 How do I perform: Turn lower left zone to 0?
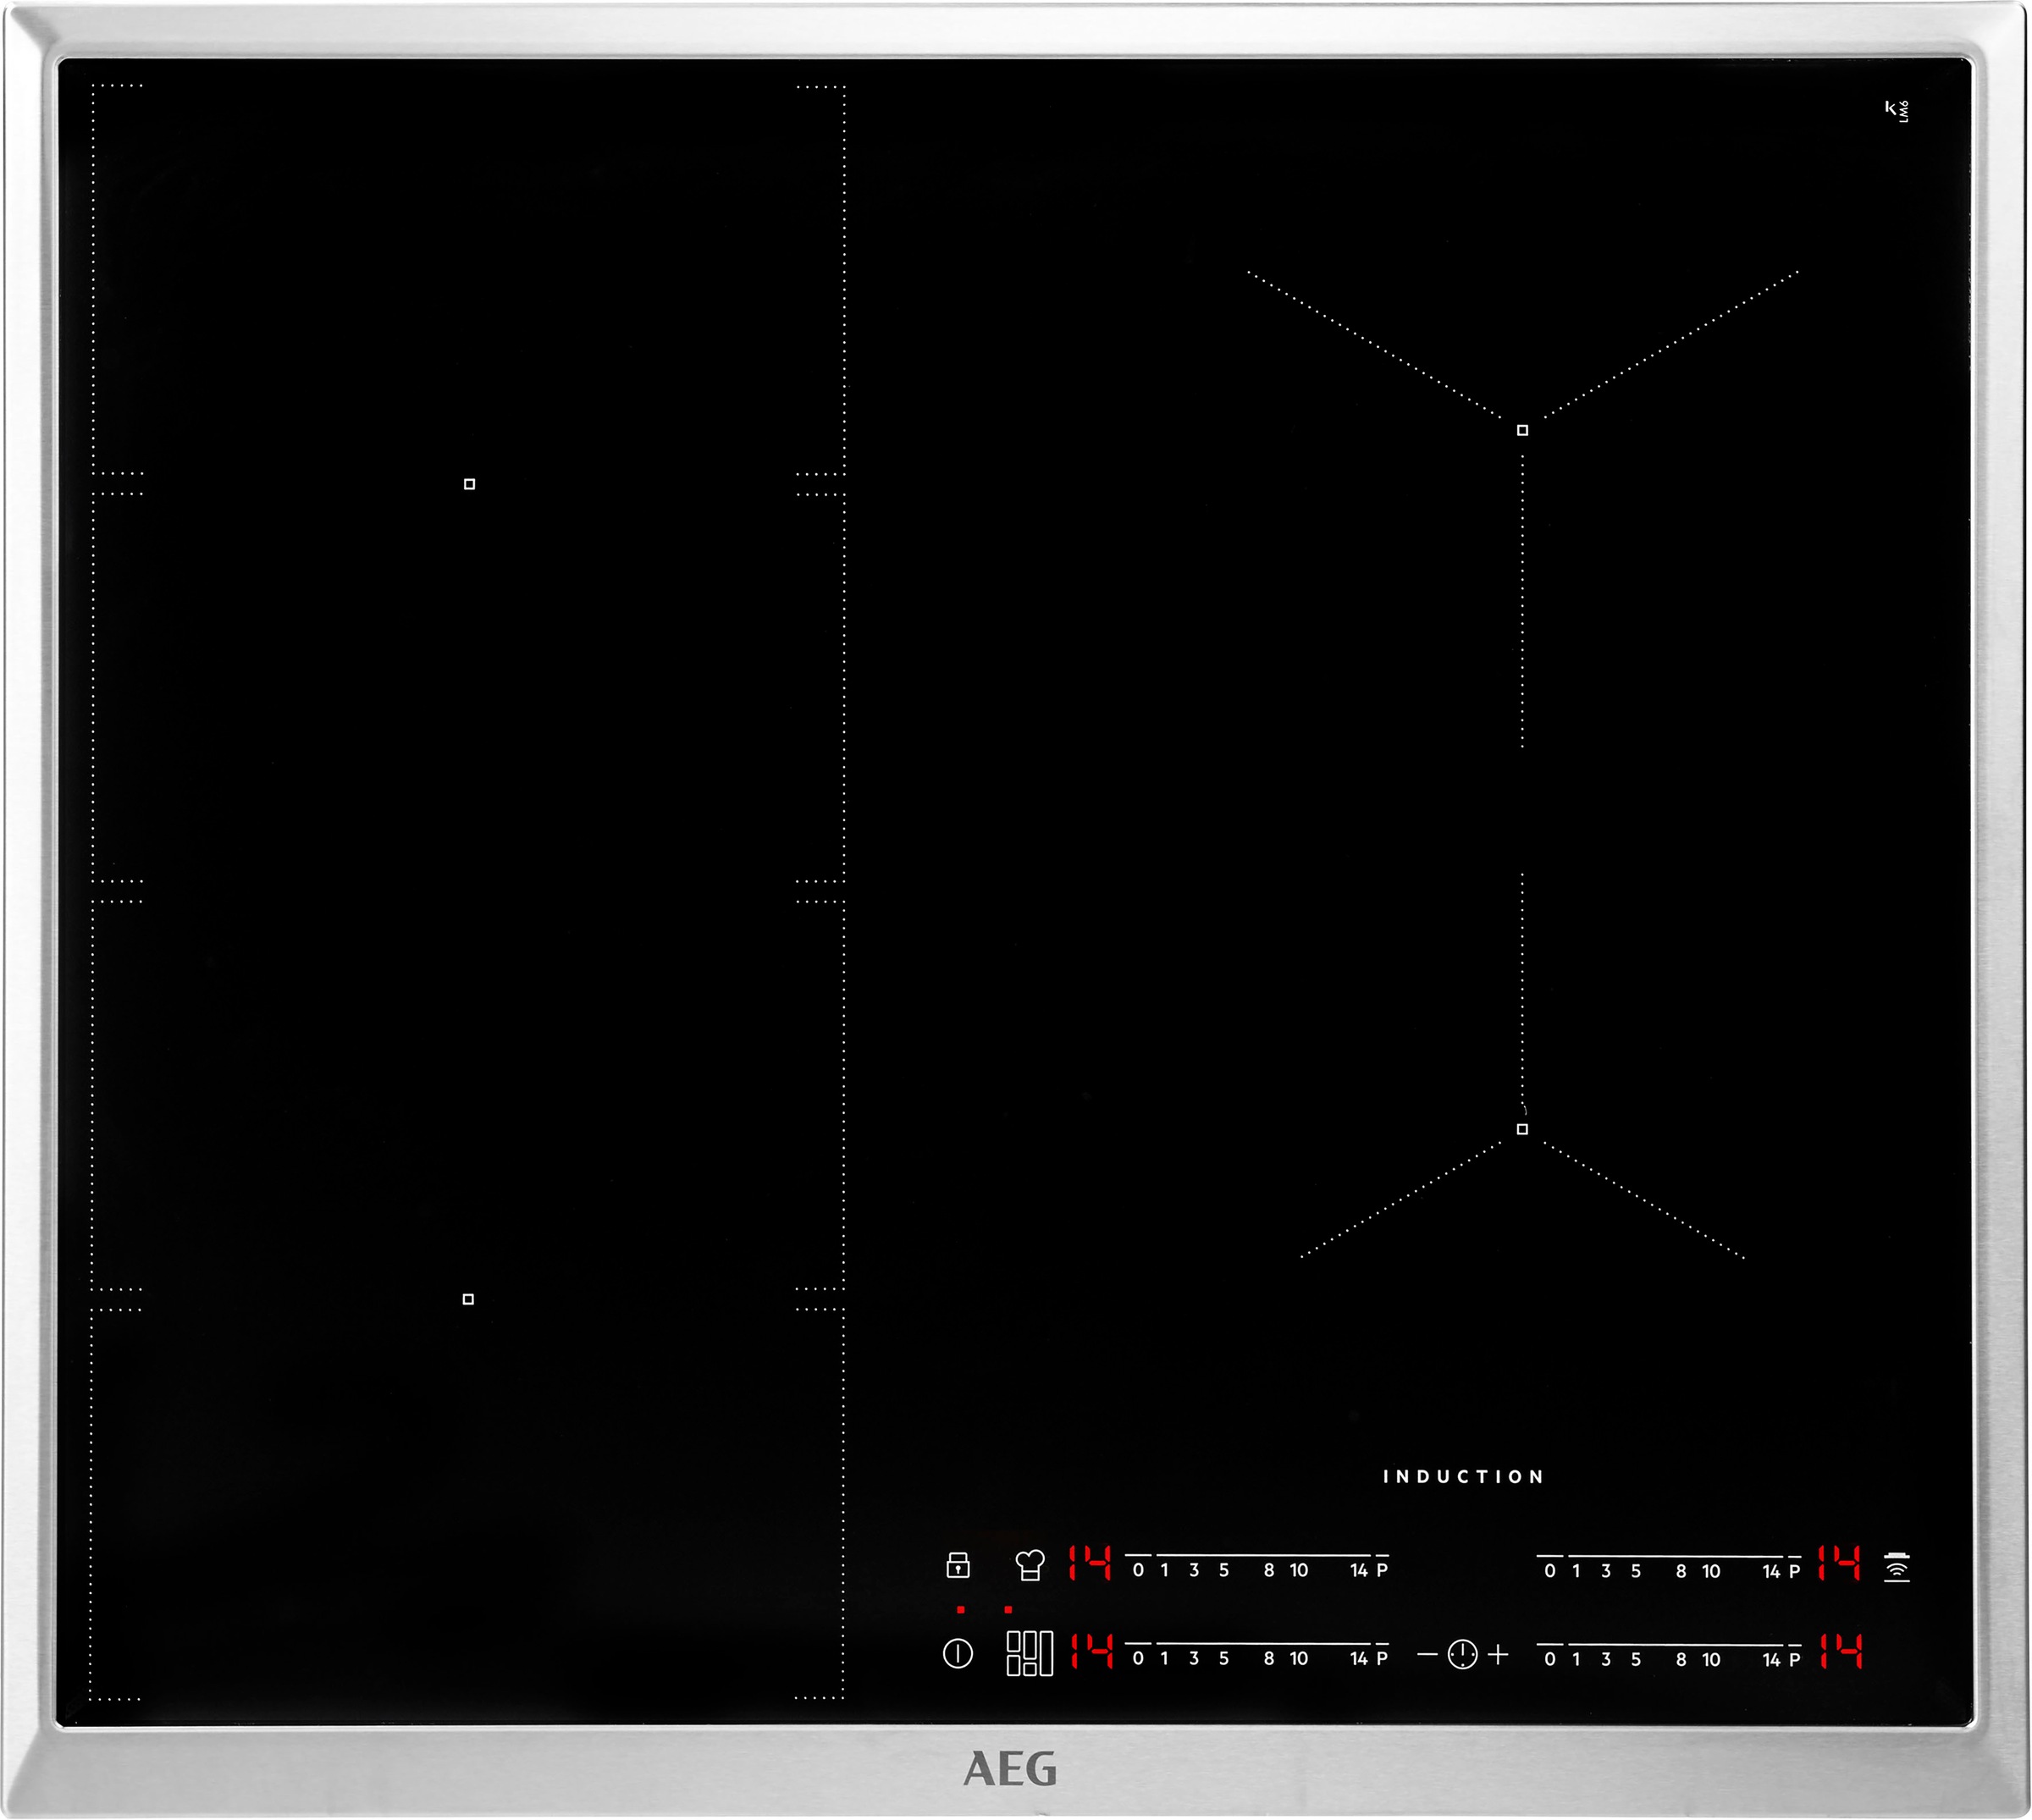1138,1658
